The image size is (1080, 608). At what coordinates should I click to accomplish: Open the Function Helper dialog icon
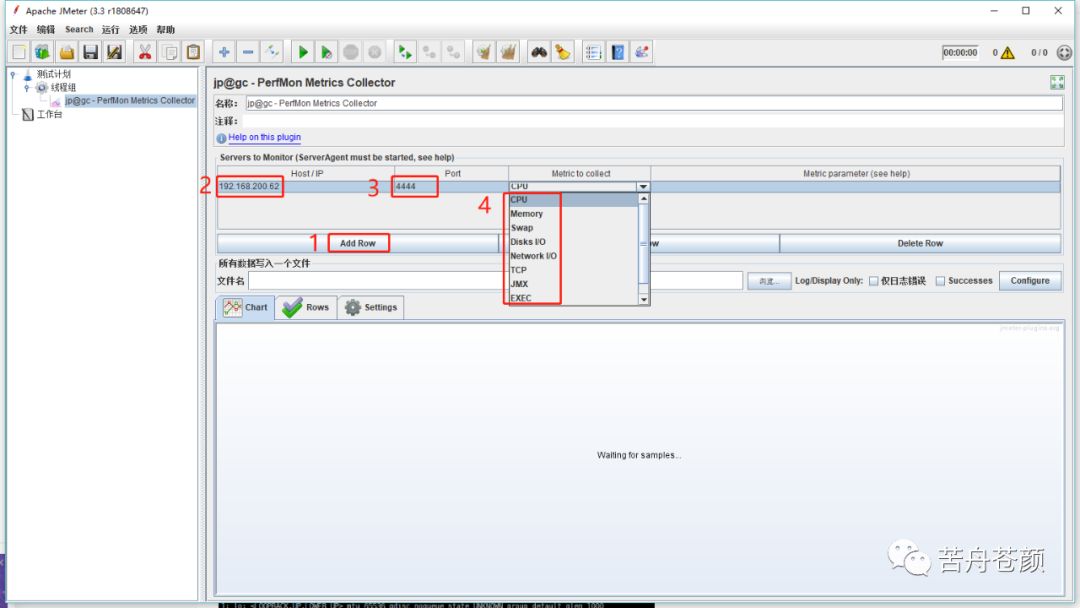[x=593, y=52]
